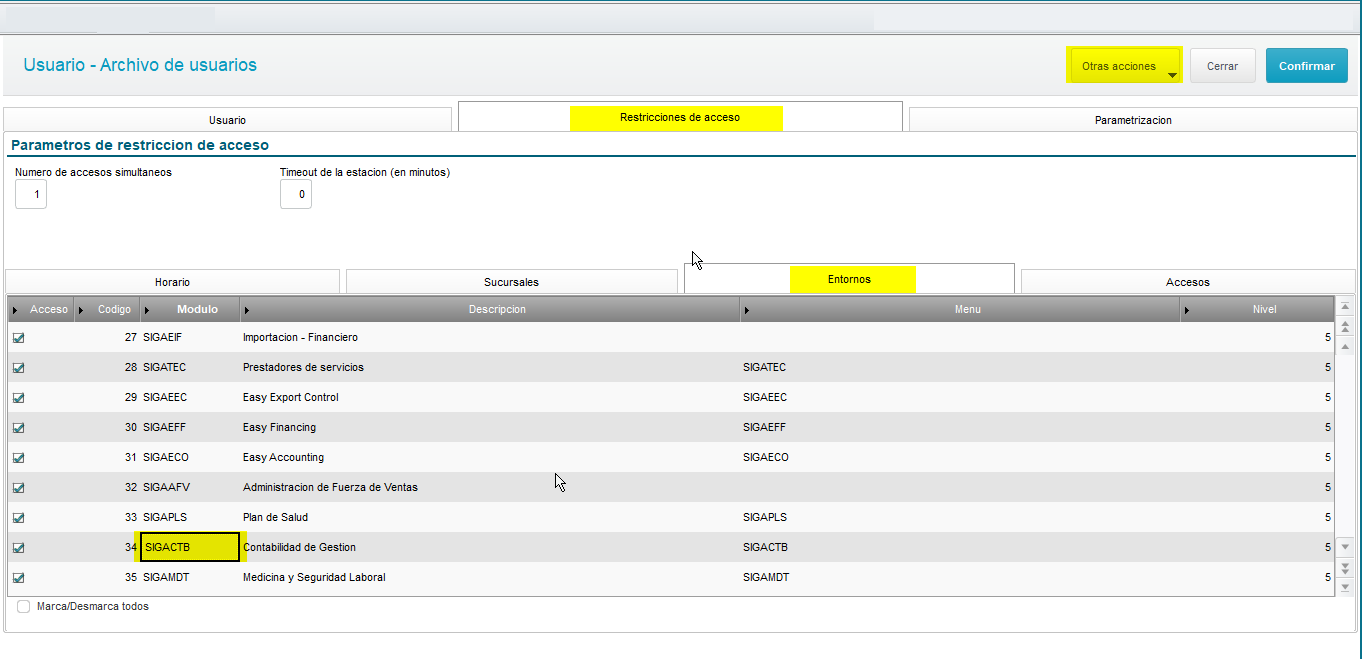Disable access for SIGAEFF module
Image resolution: width=1362 pixels, height=659 pixels.
click(x=18, y=428)
